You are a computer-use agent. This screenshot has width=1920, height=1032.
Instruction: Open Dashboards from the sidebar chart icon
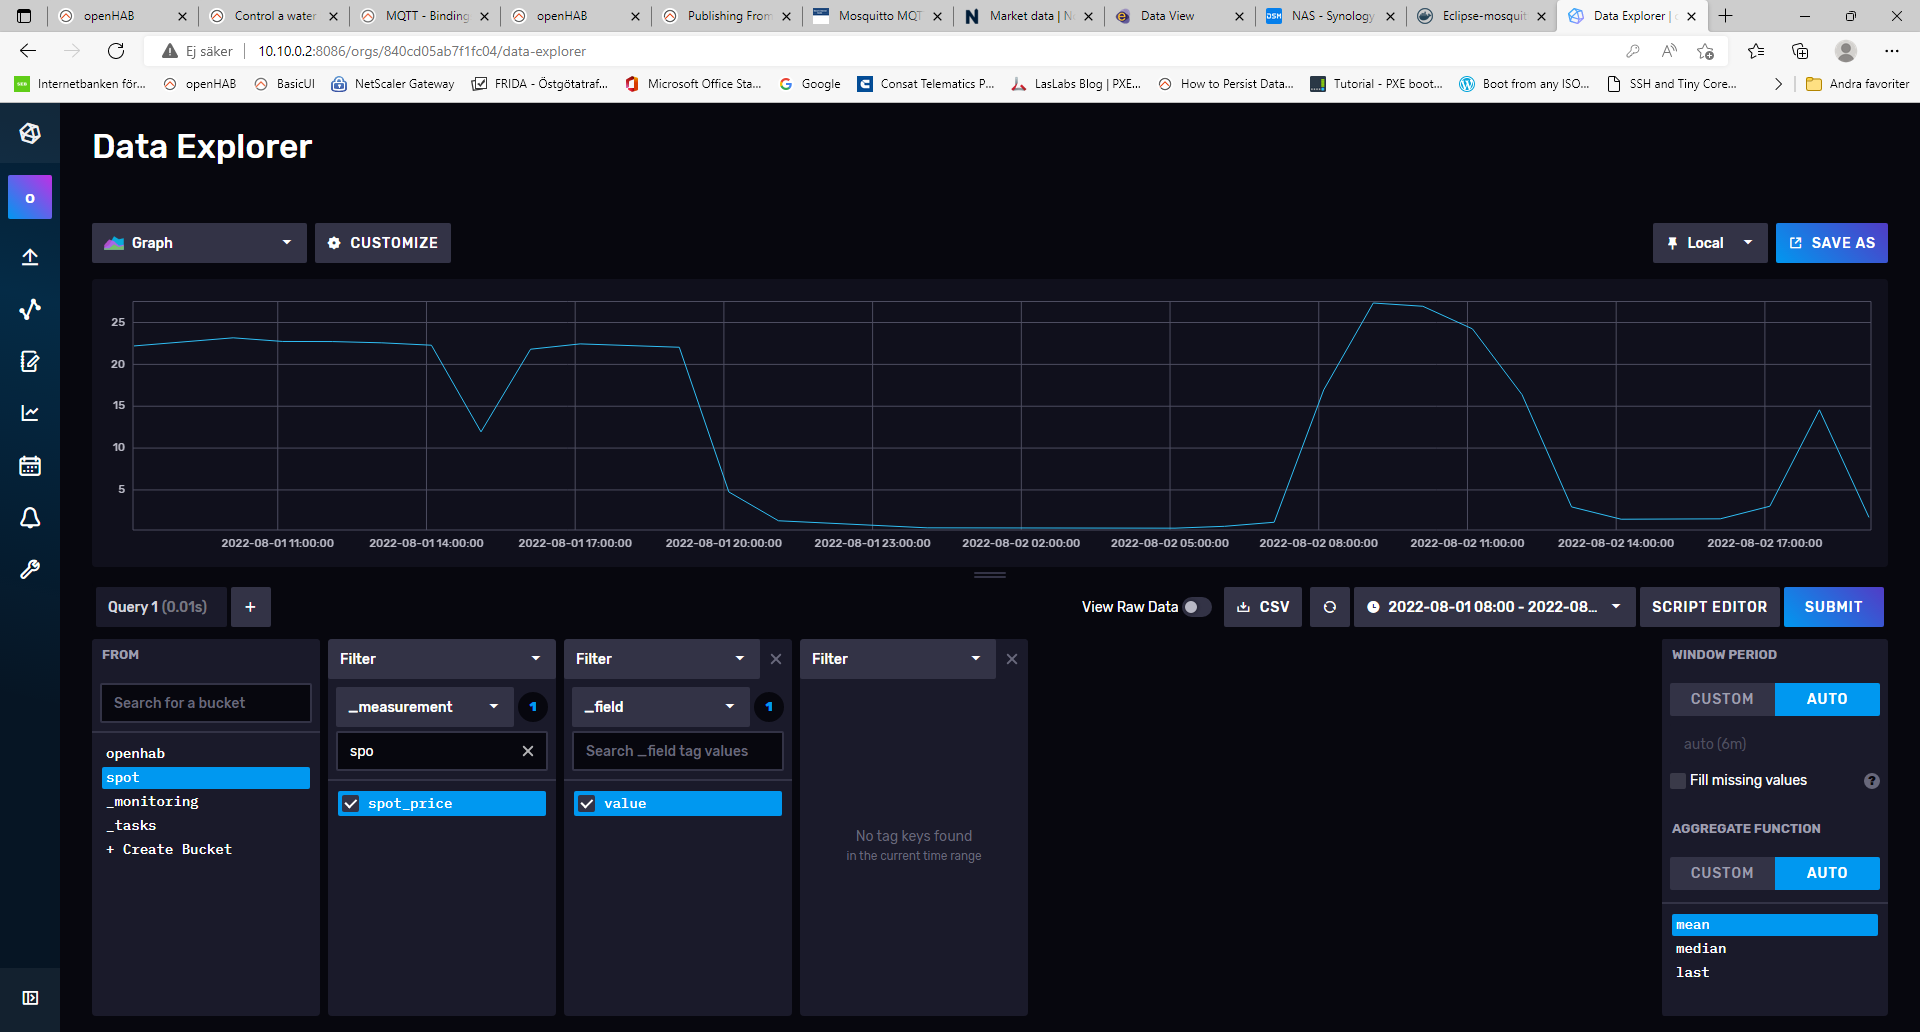coord(30,413)
